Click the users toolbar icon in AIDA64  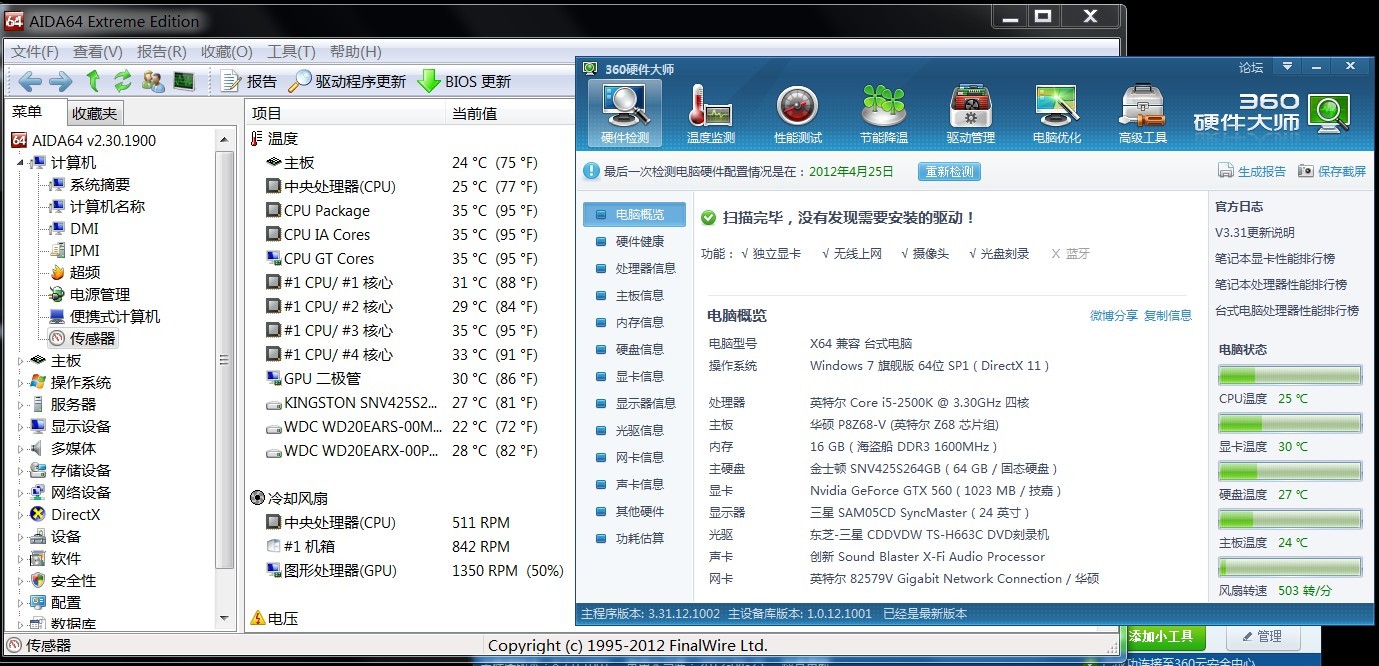coord(153,81)
